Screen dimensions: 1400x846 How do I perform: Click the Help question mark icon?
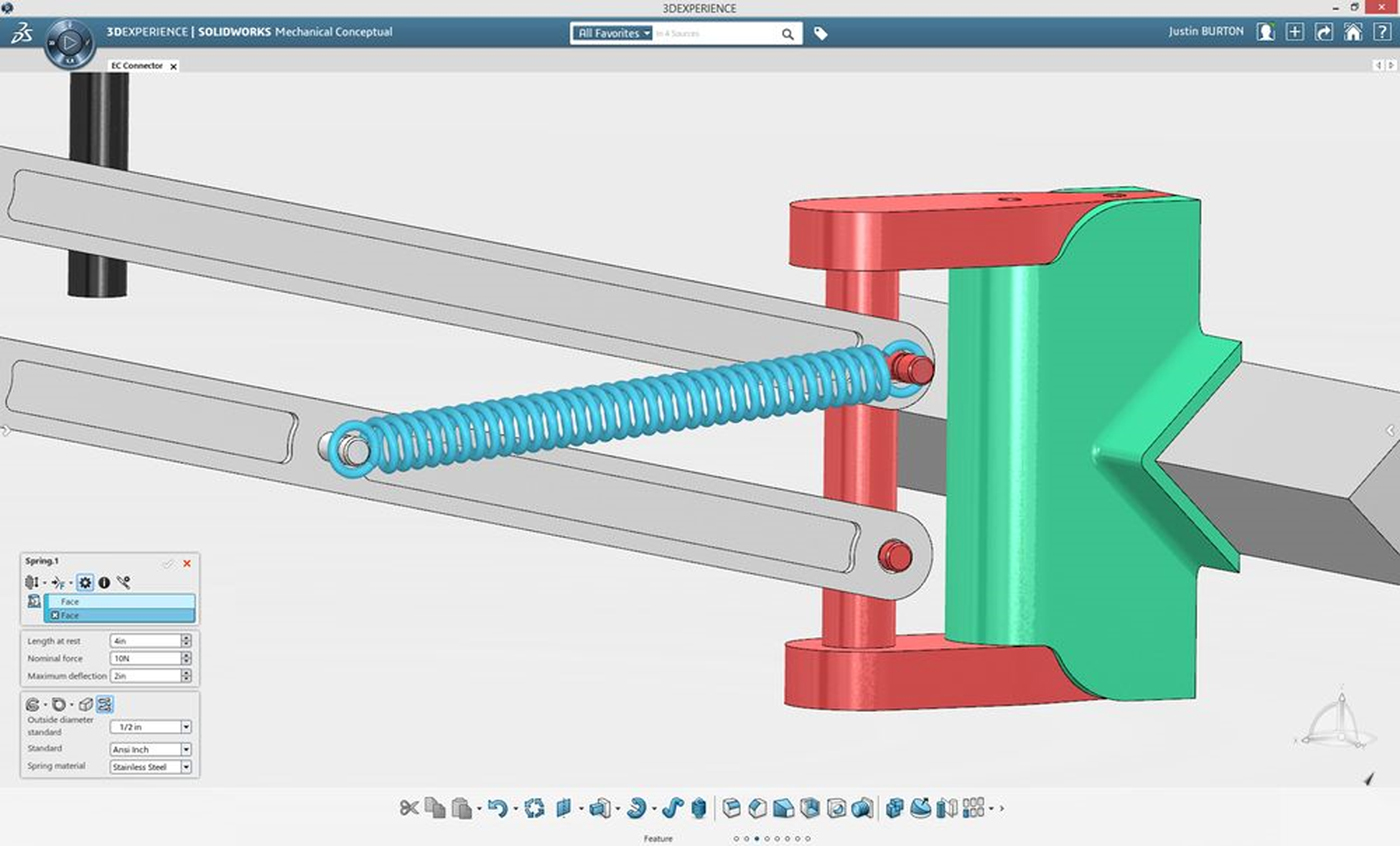(x=1381, y=32)
